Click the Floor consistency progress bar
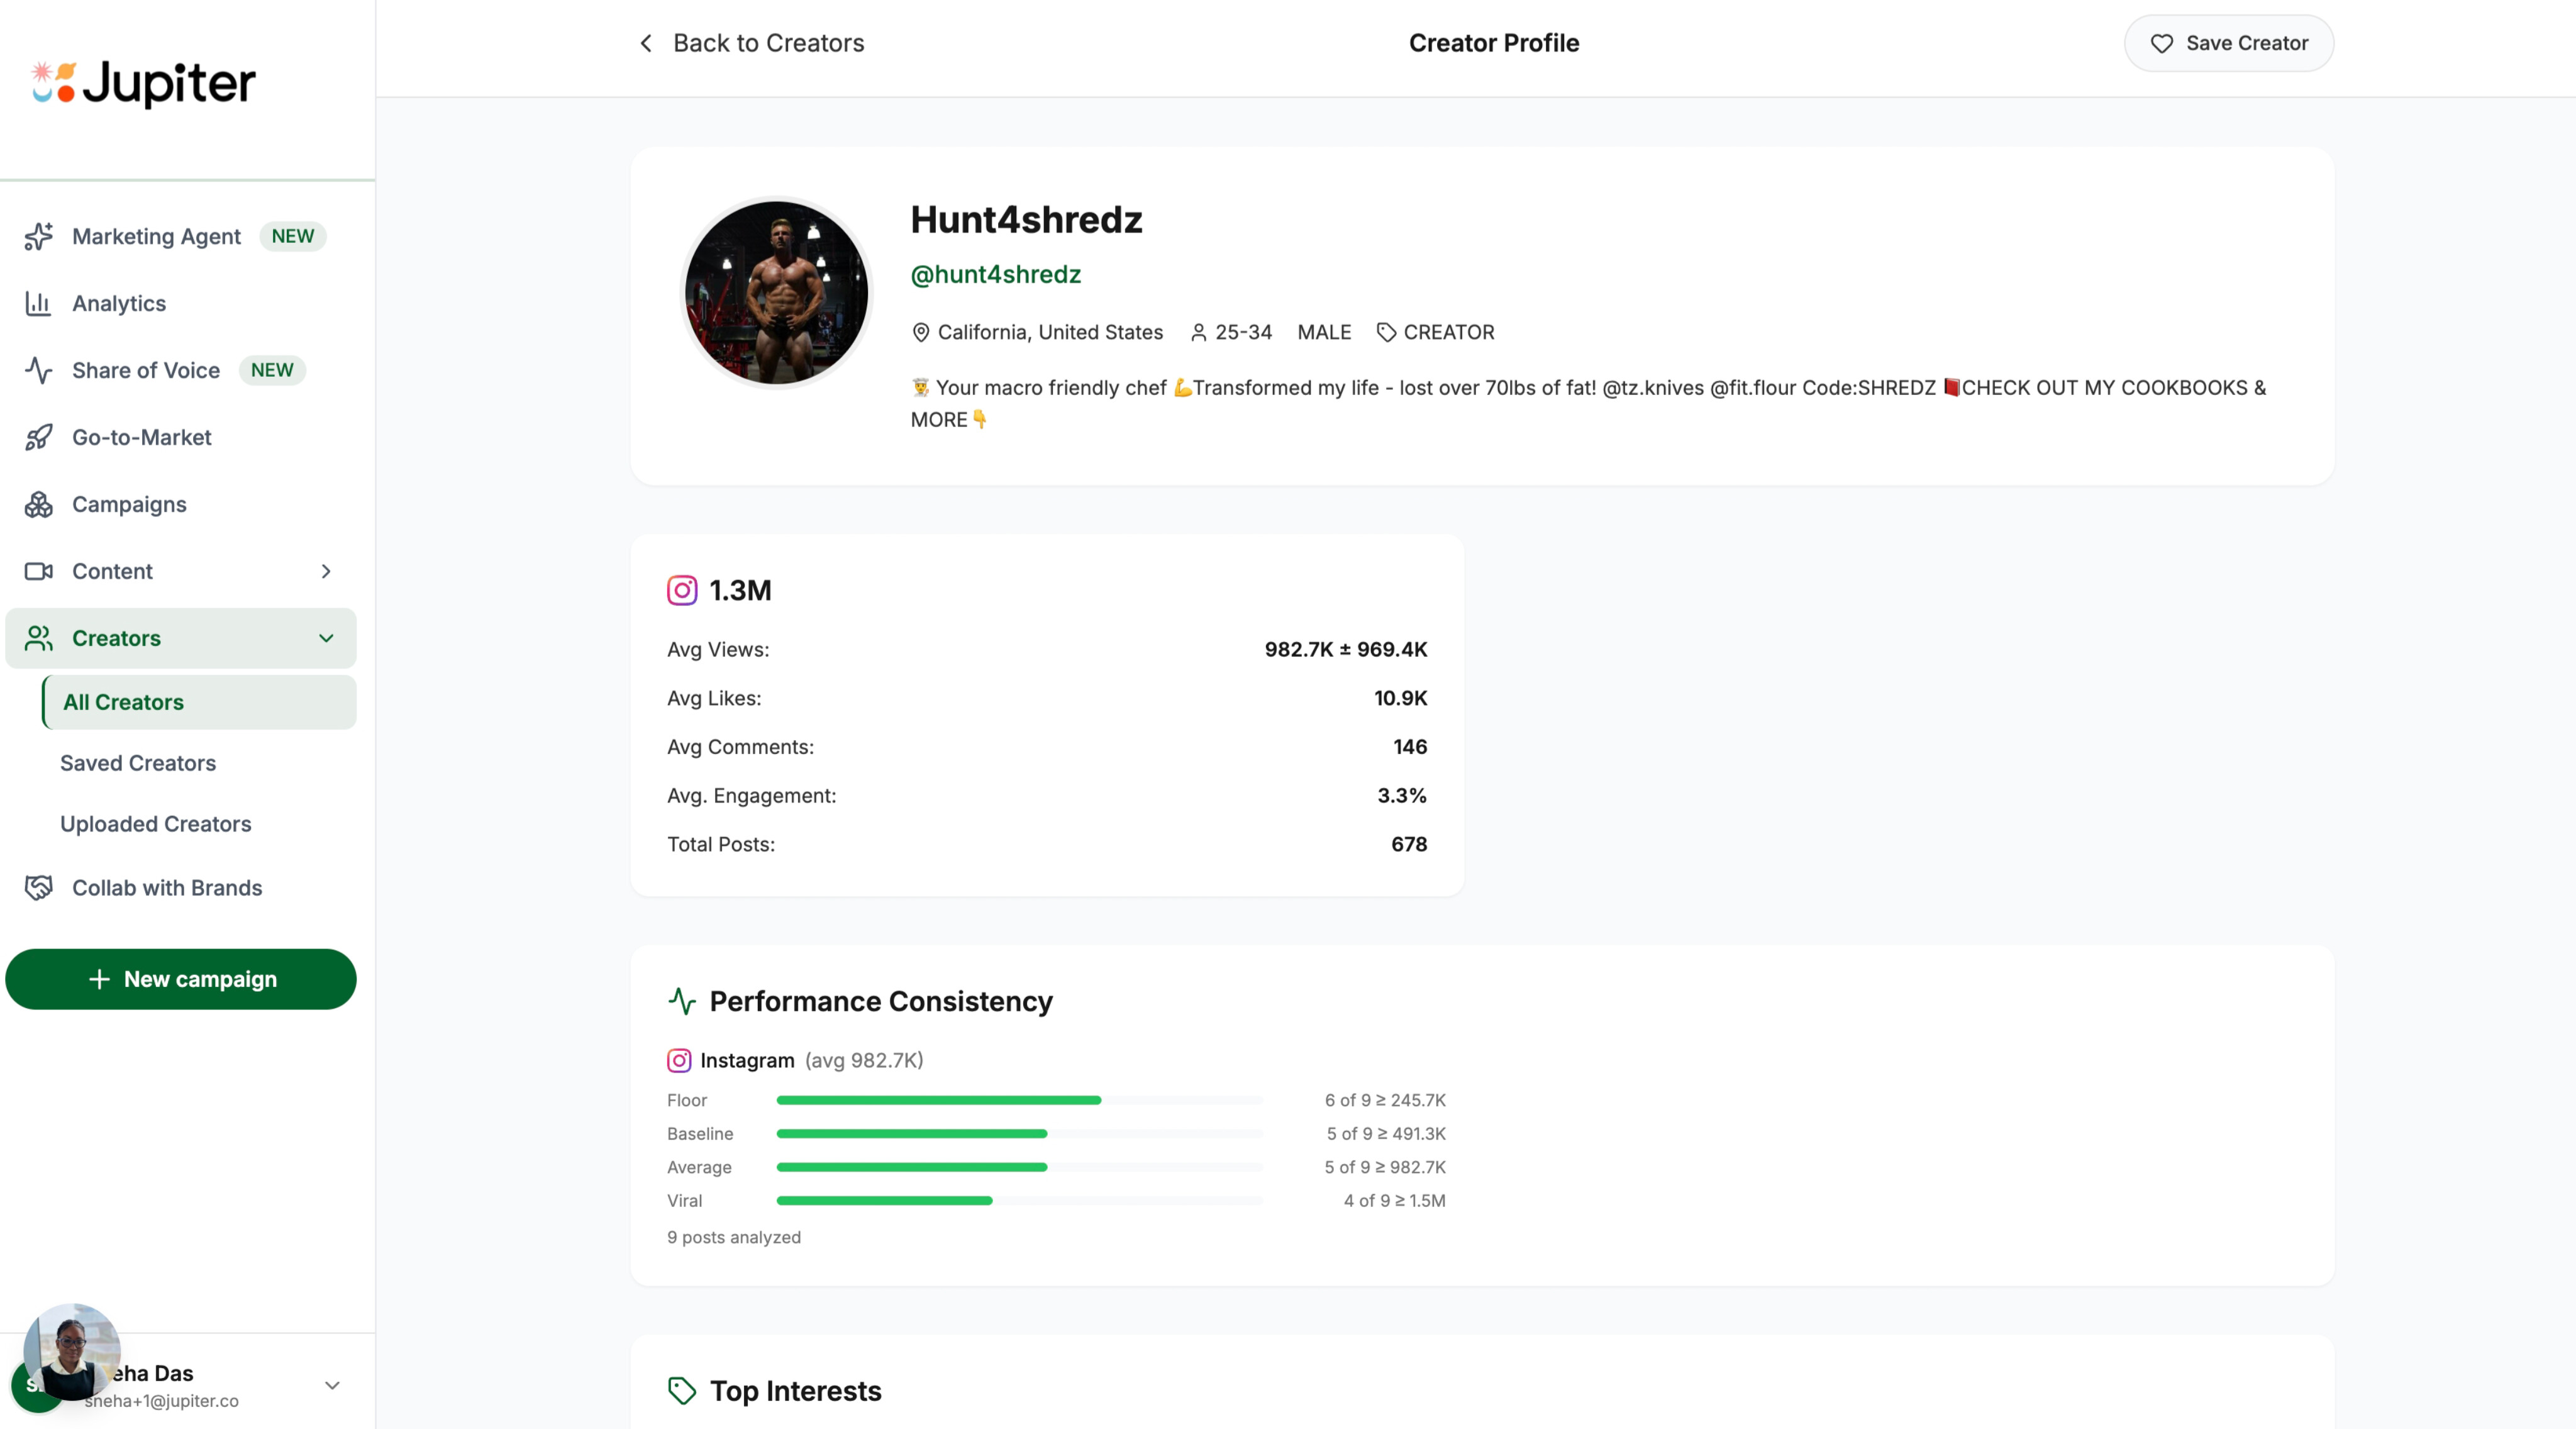Image resolution: width=2576 pixels, height=1429 pixels. (1019, 1100)
